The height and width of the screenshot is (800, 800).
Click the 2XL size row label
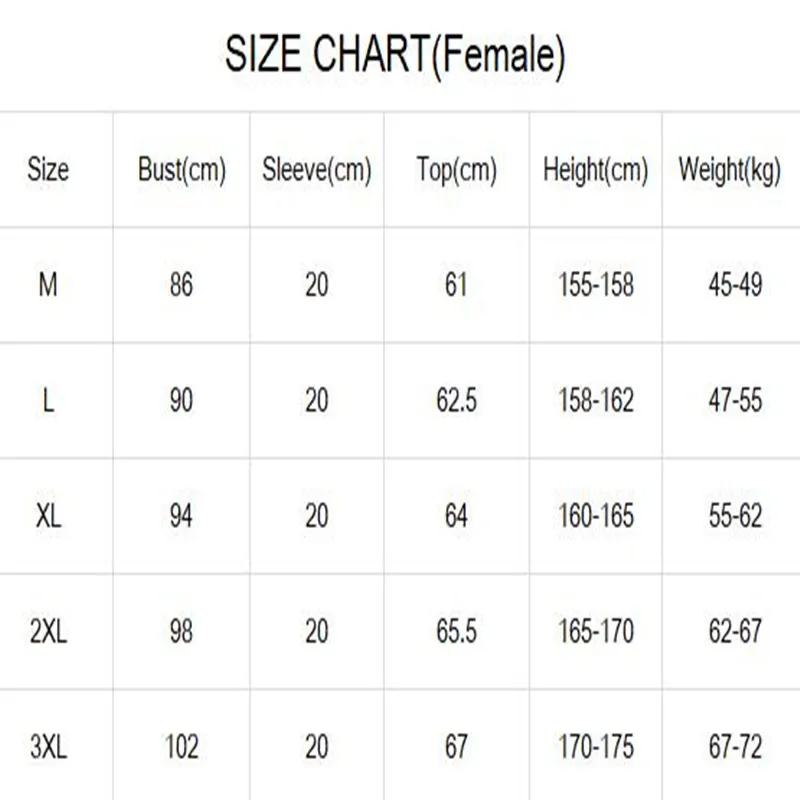pos(48,632)
